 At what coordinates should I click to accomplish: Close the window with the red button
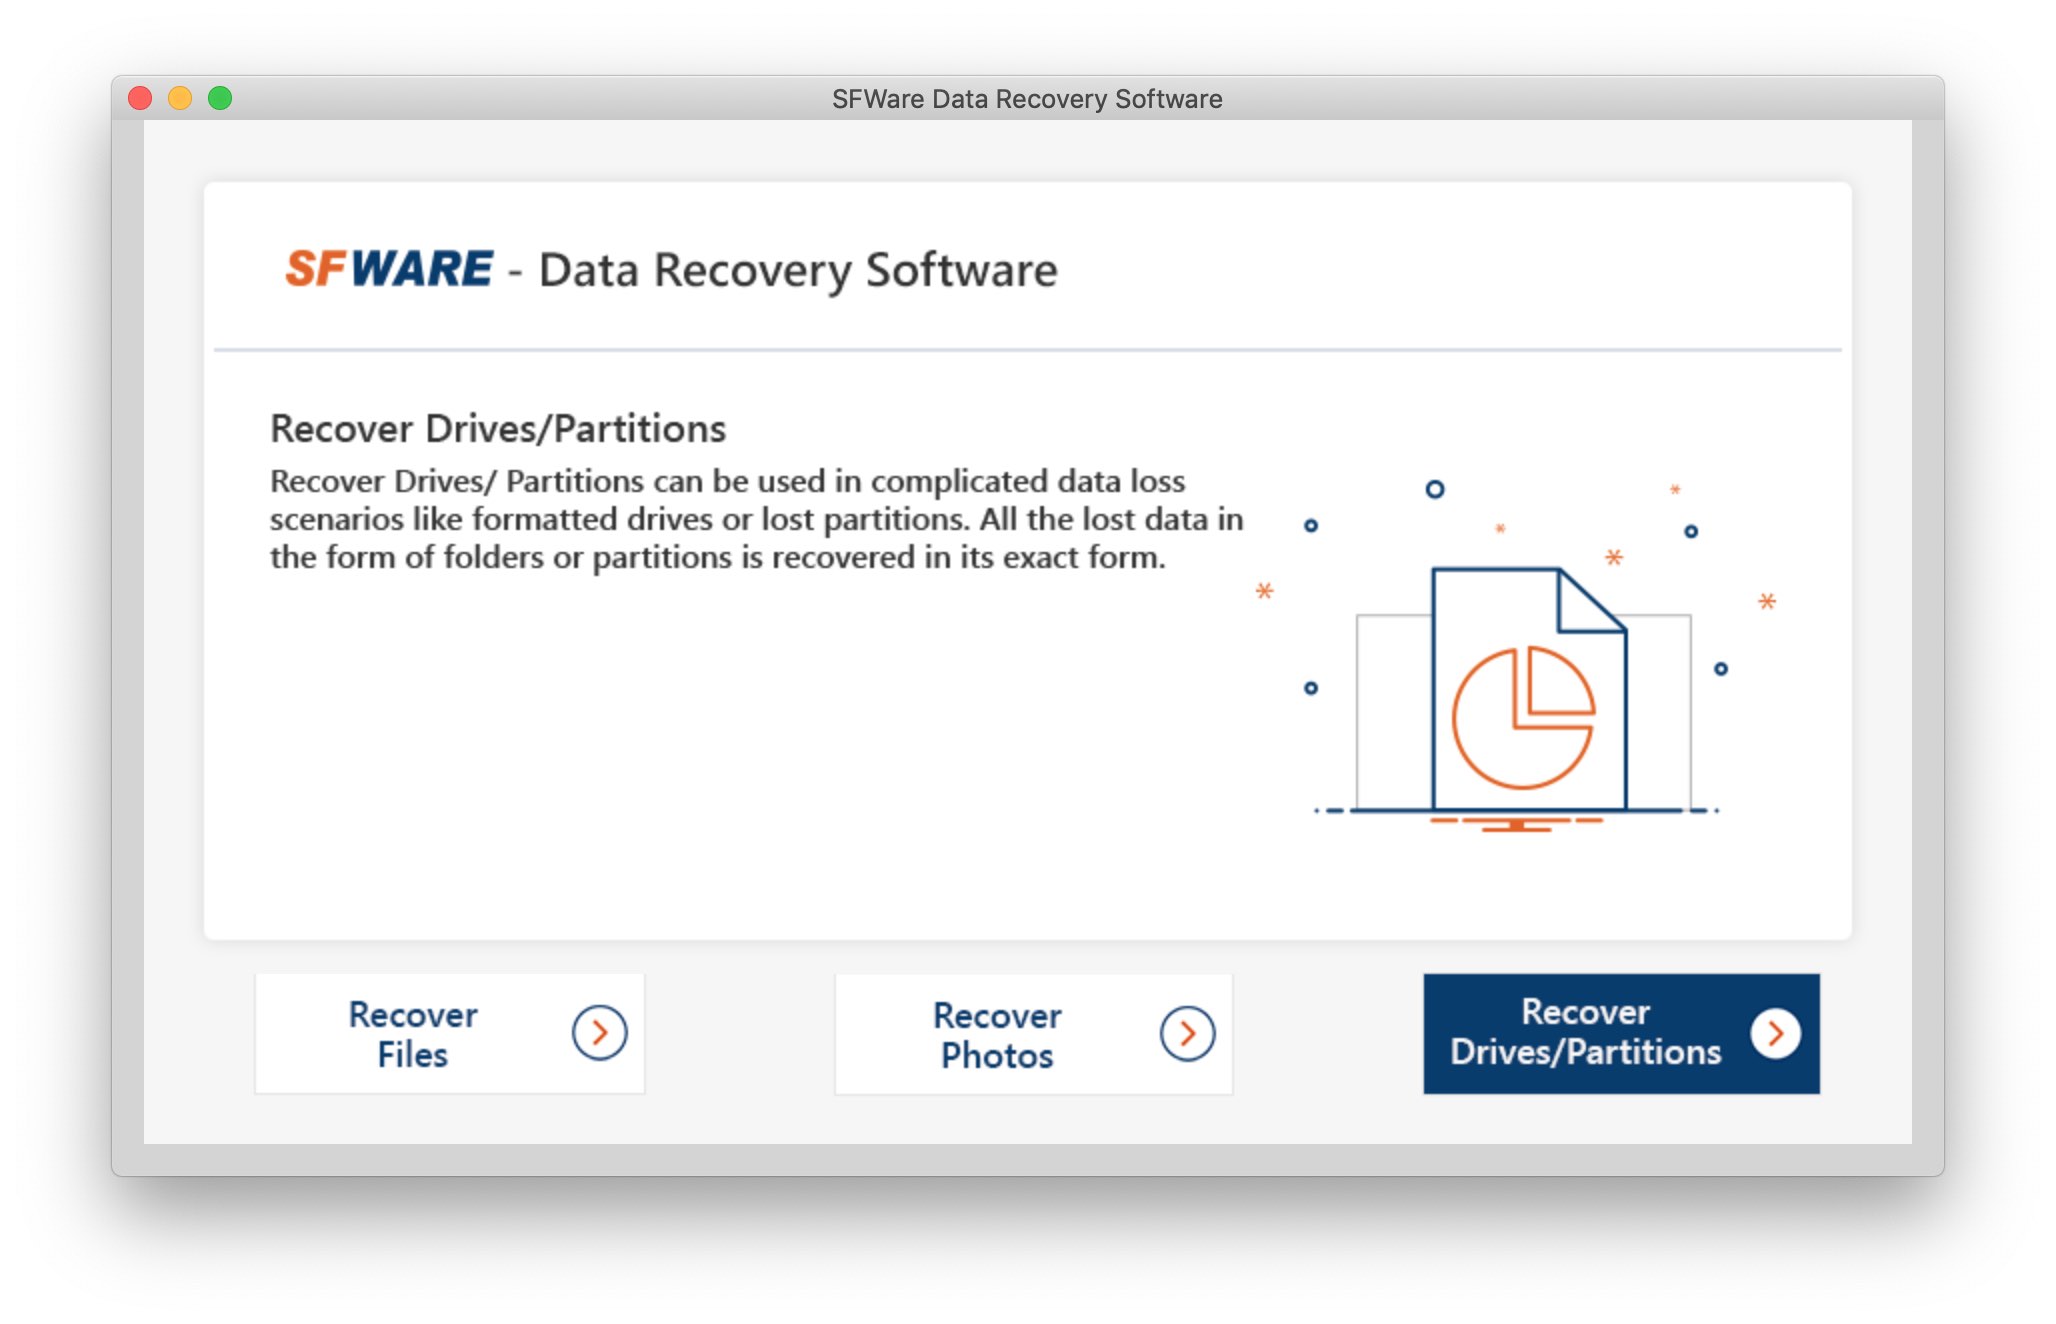(x=140, y=98)
